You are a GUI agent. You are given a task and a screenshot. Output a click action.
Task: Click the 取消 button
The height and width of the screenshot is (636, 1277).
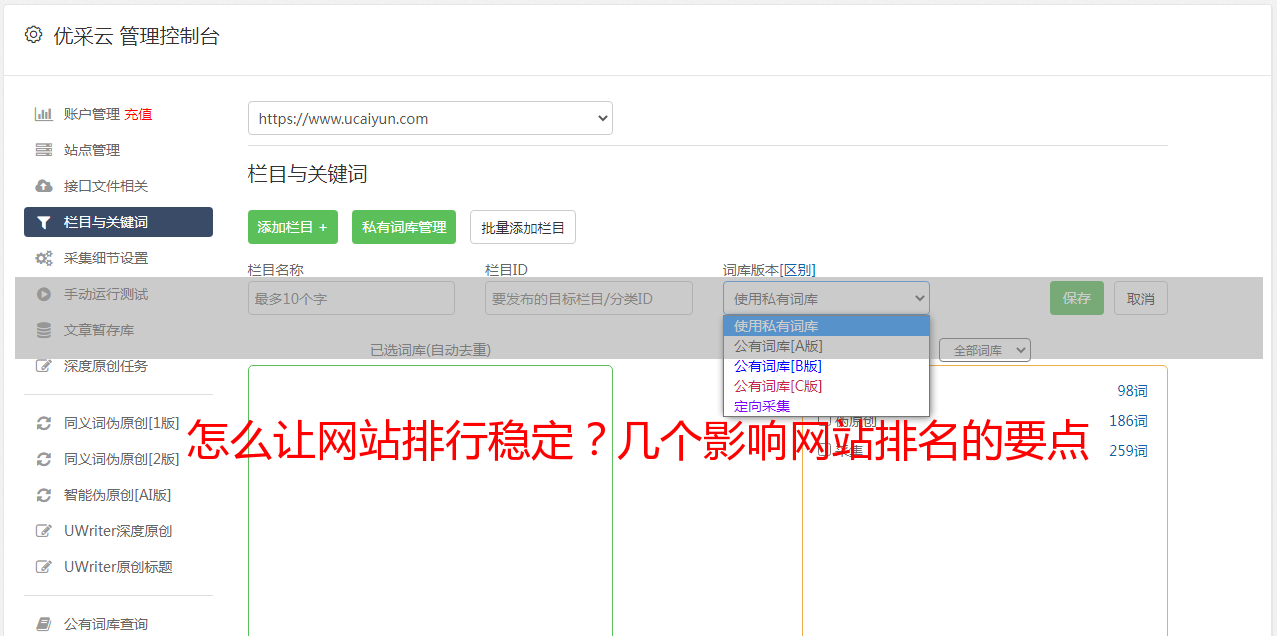click(1141, 298)
